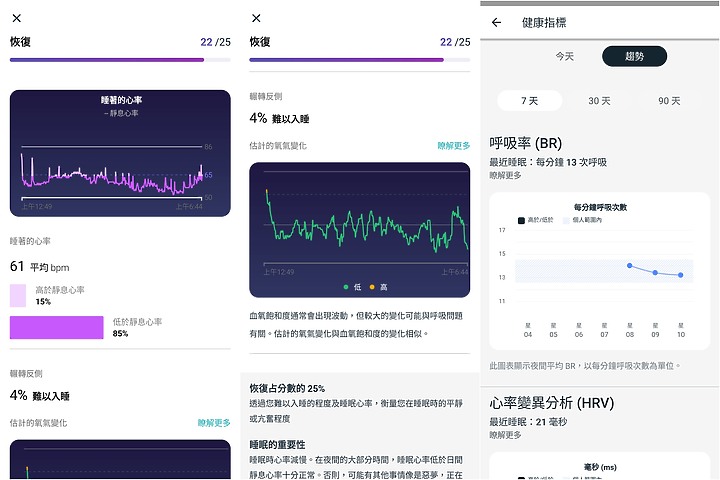Choose the 7 天 range

[x=529, y=101]
